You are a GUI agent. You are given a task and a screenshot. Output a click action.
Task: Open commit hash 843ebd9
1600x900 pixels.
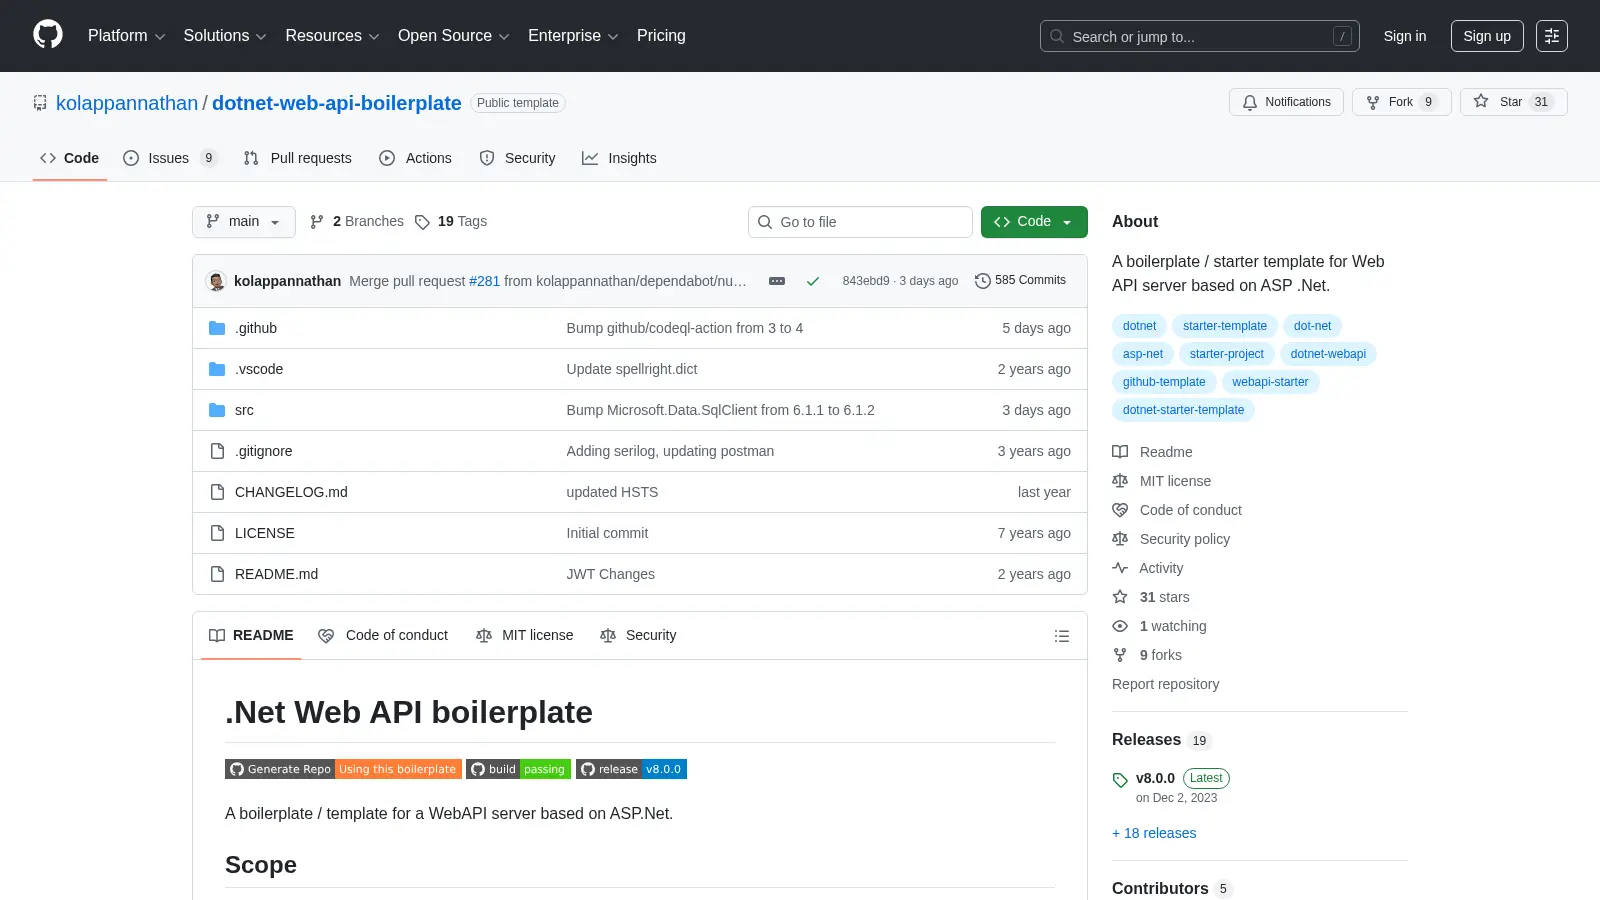coord(865,281)
